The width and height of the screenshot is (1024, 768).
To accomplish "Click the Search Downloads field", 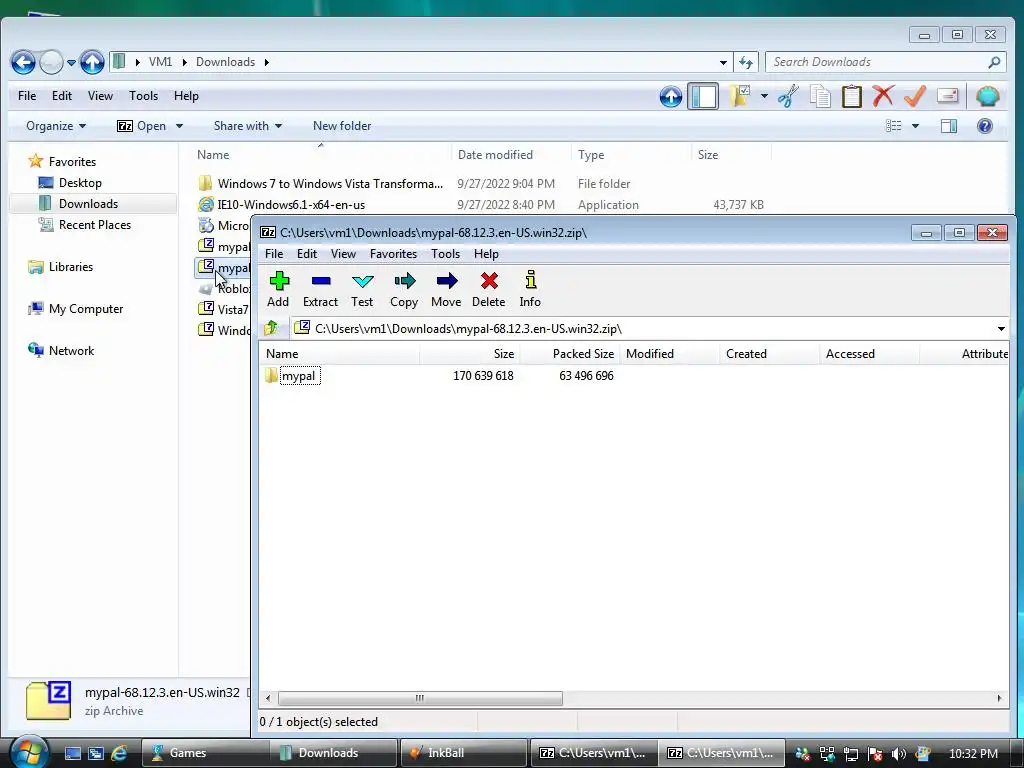I will tap(879, 62).
